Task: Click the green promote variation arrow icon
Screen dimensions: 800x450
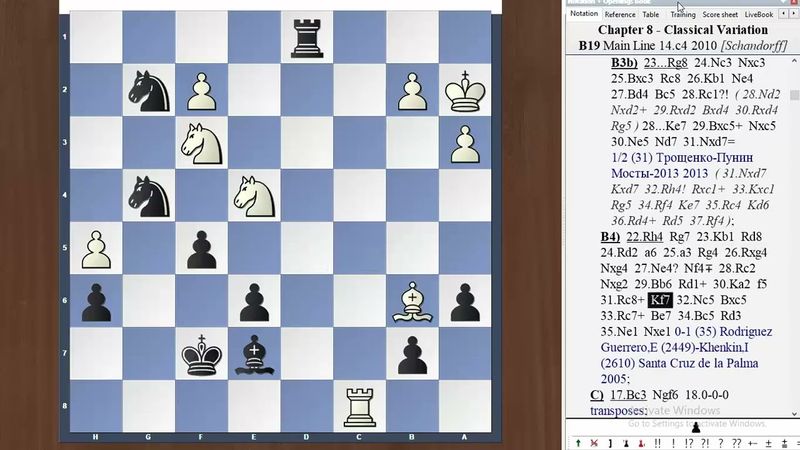Action: coord(578,441)
